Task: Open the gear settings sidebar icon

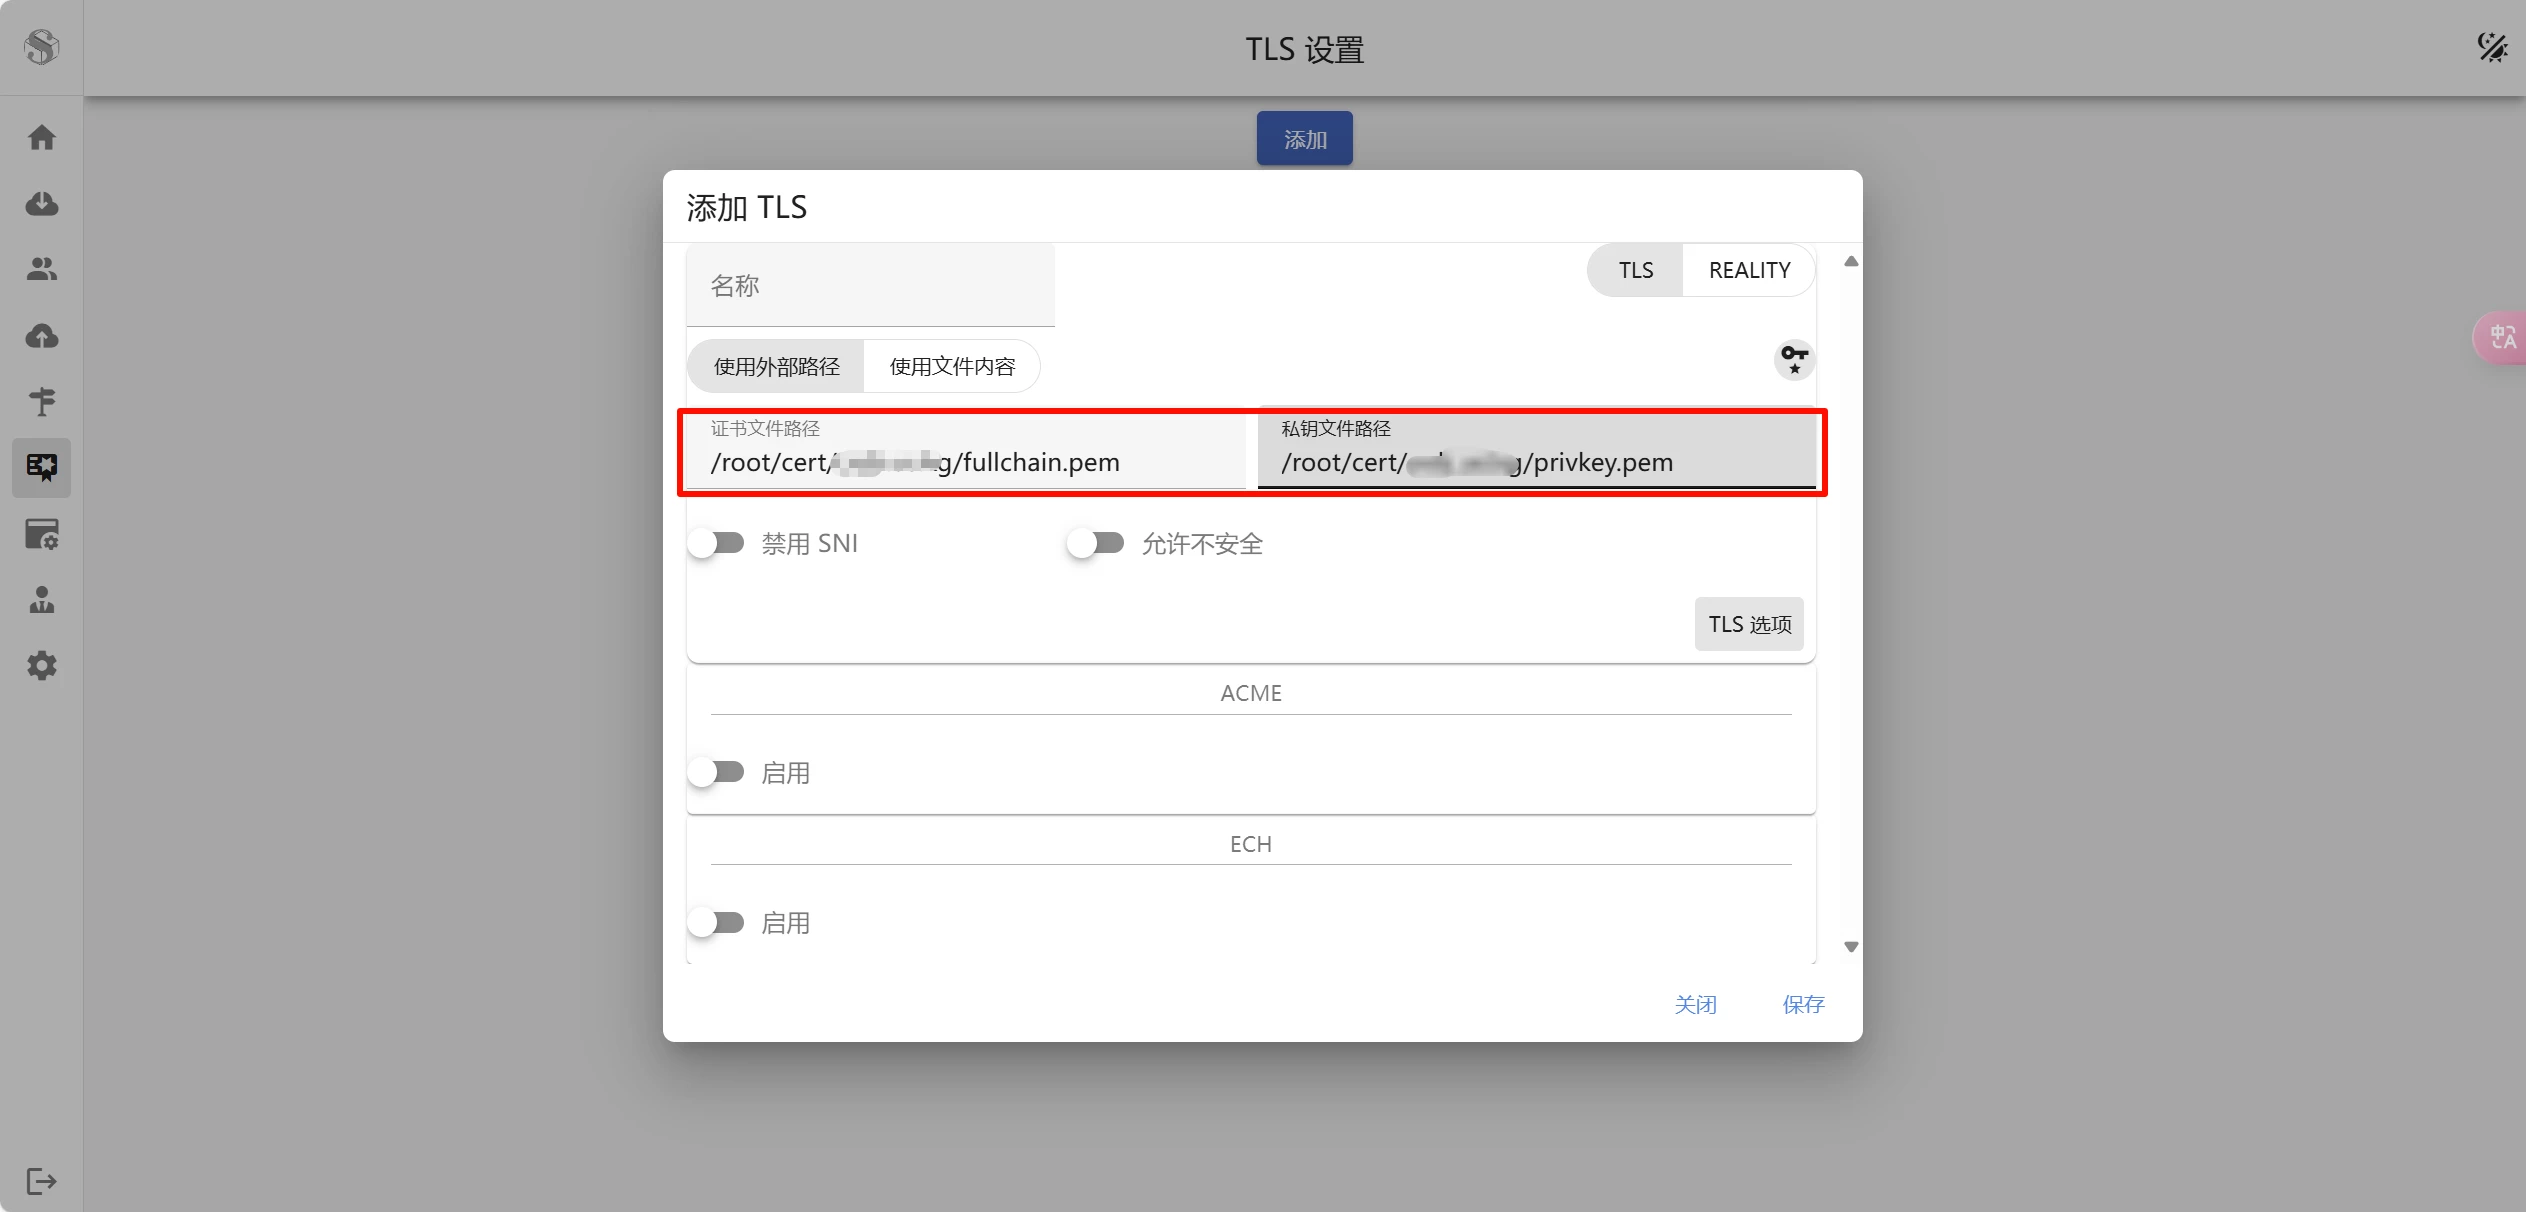Action: 41,666
